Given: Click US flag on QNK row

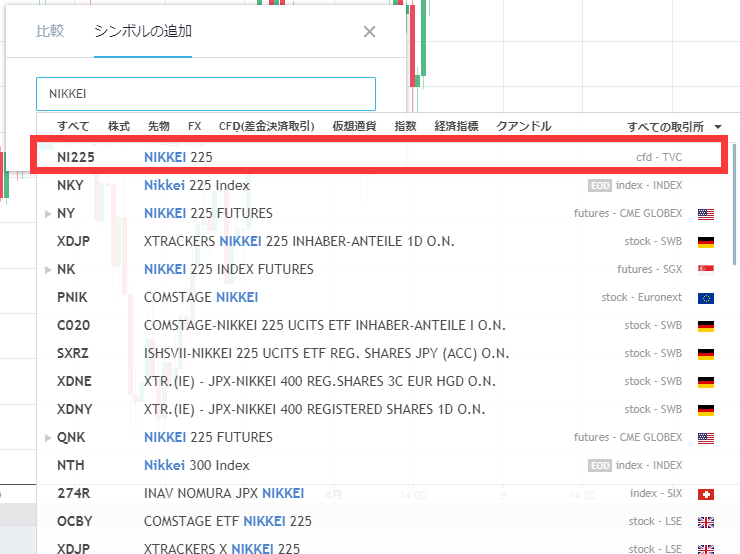Looking at the screenshot, I should point(706,438).
